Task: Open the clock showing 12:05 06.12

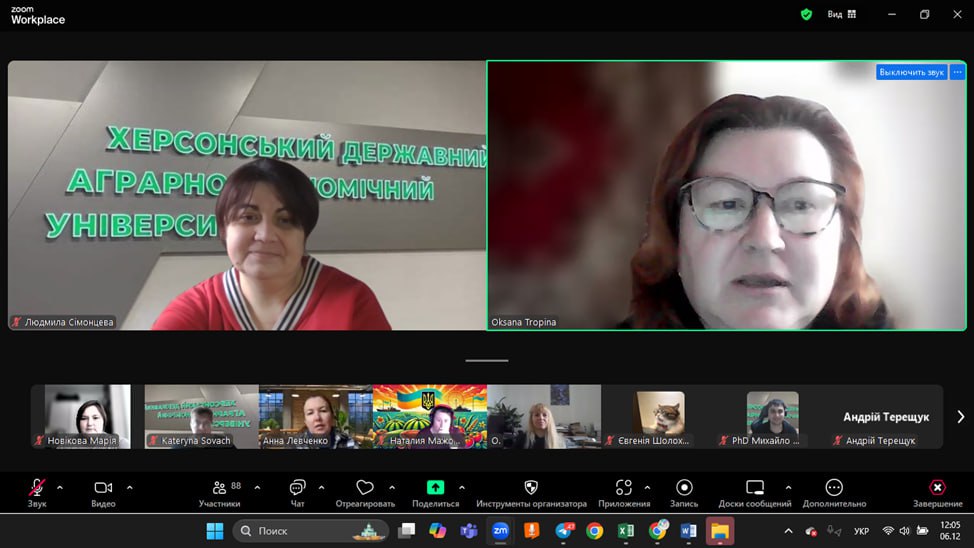Action: [950, 531]
